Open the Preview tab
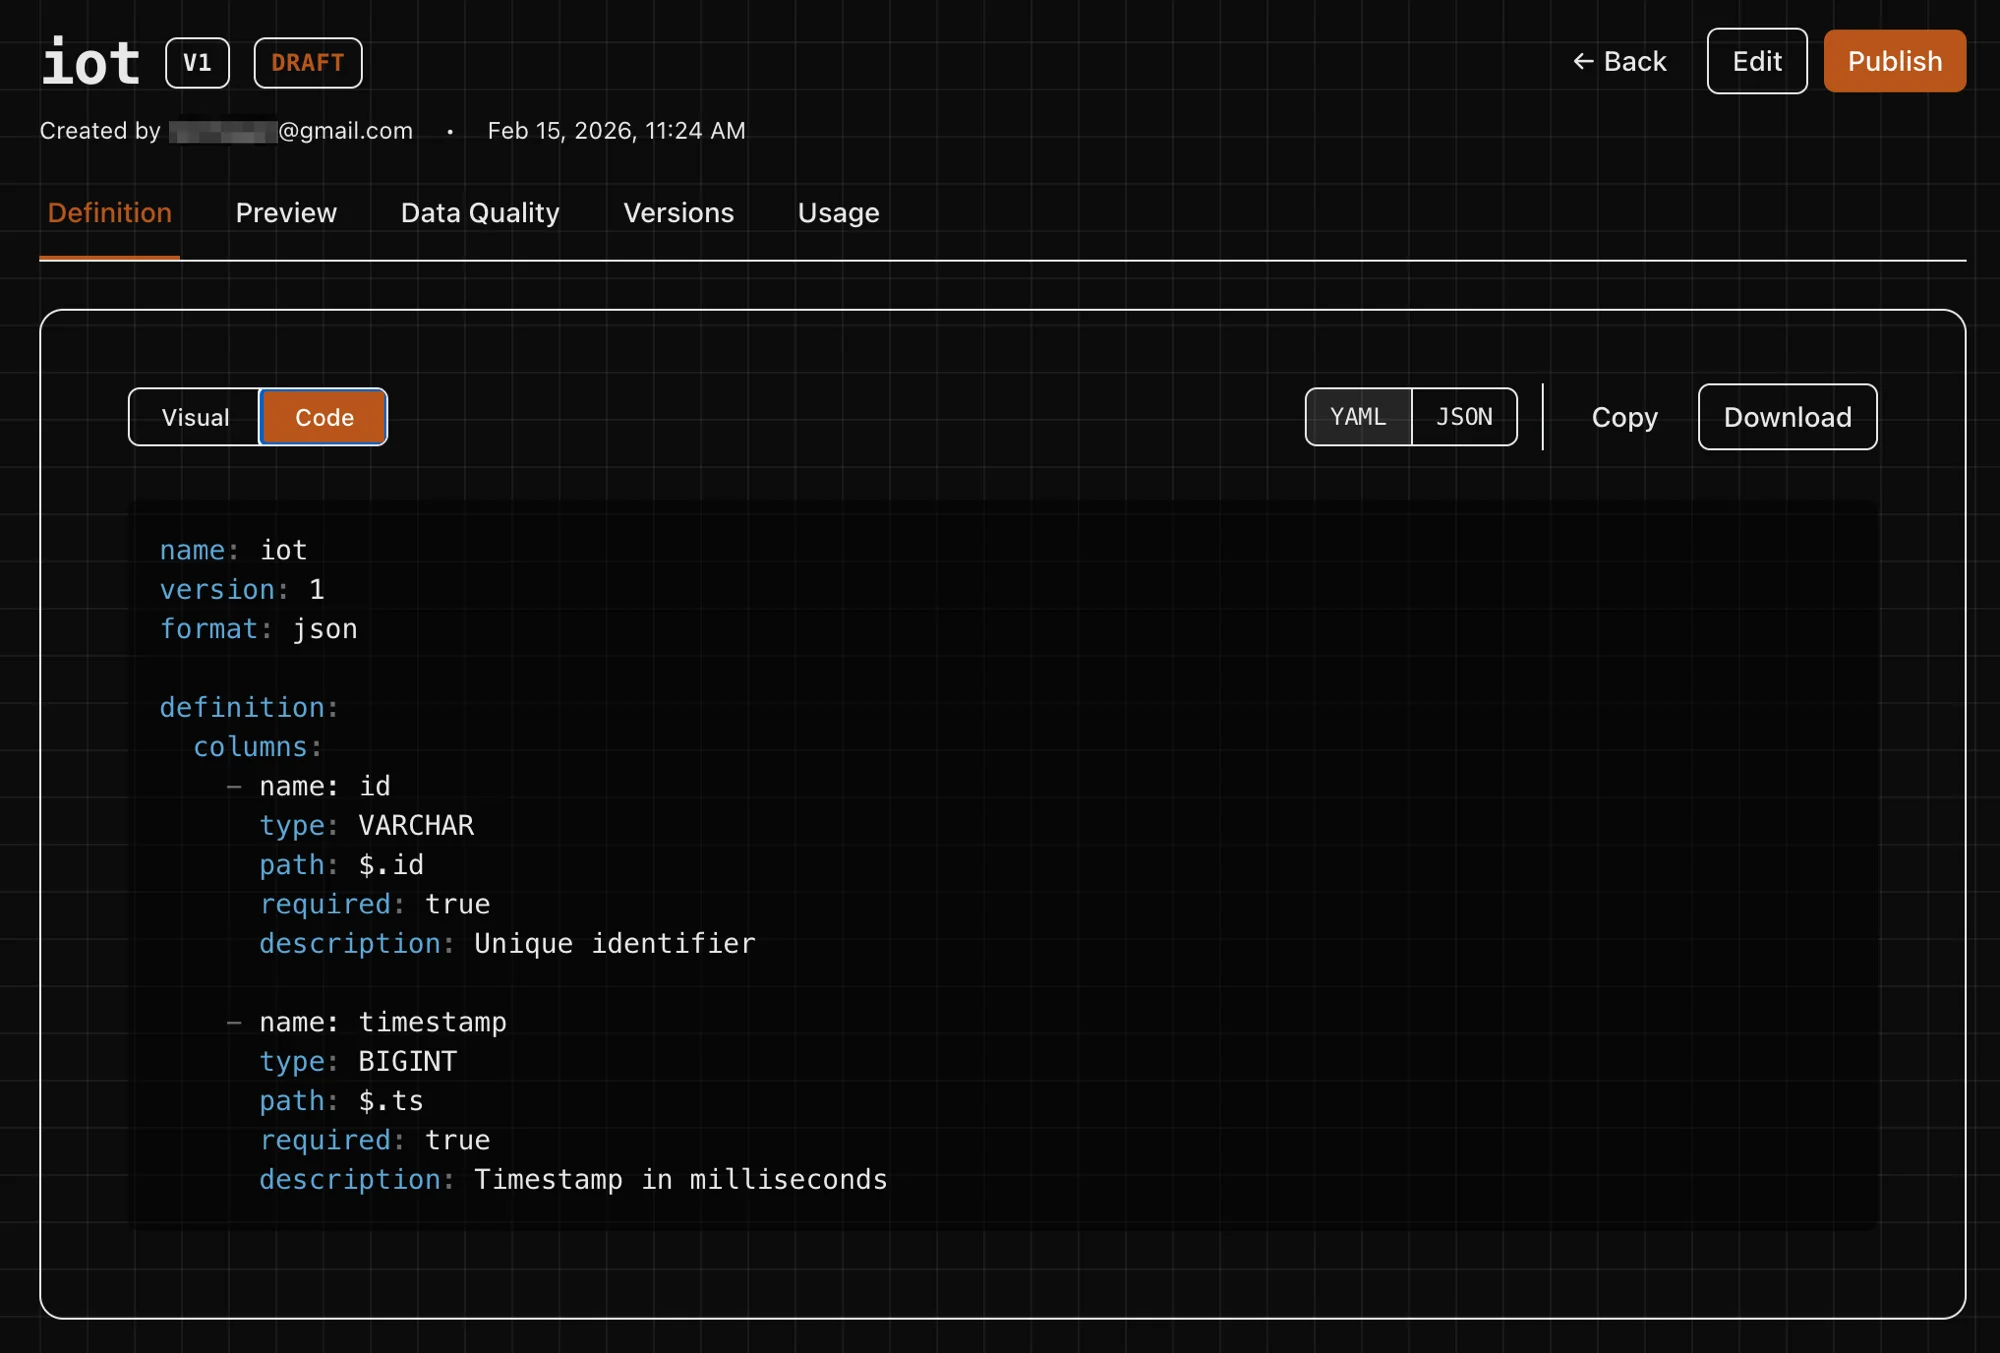This screenshot has width=2000, height=1353. point(286,212)
